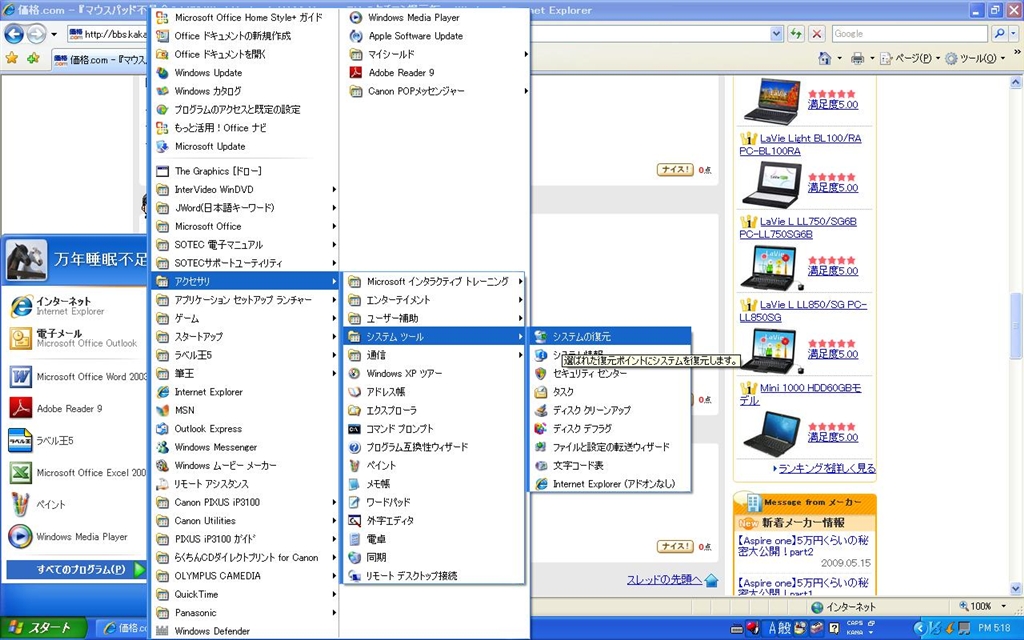Click the IE refresh button
The image size is (1024, 640).
pyautogui.click(x=795, y=34)
